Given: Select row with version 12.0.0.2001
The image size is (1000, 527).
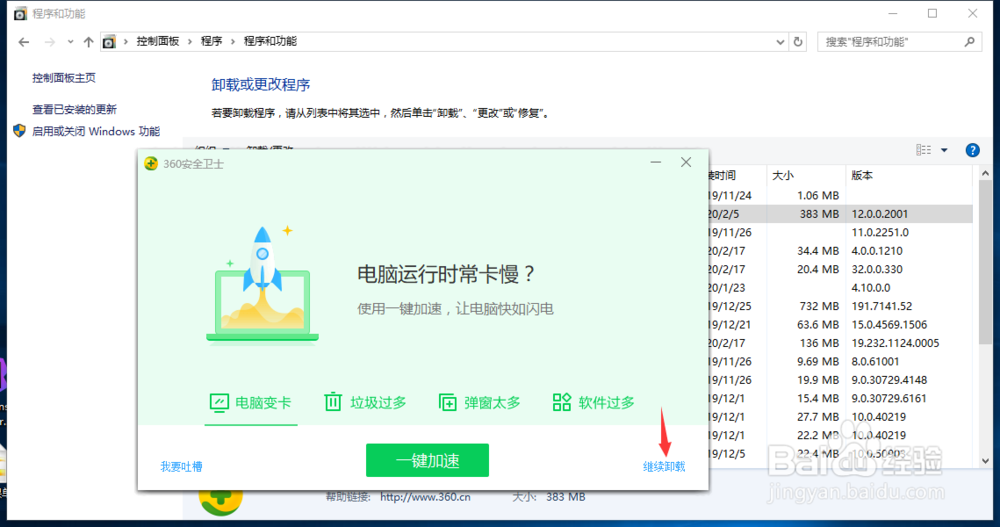Looking at the screenshot, I should click(840, 214).
